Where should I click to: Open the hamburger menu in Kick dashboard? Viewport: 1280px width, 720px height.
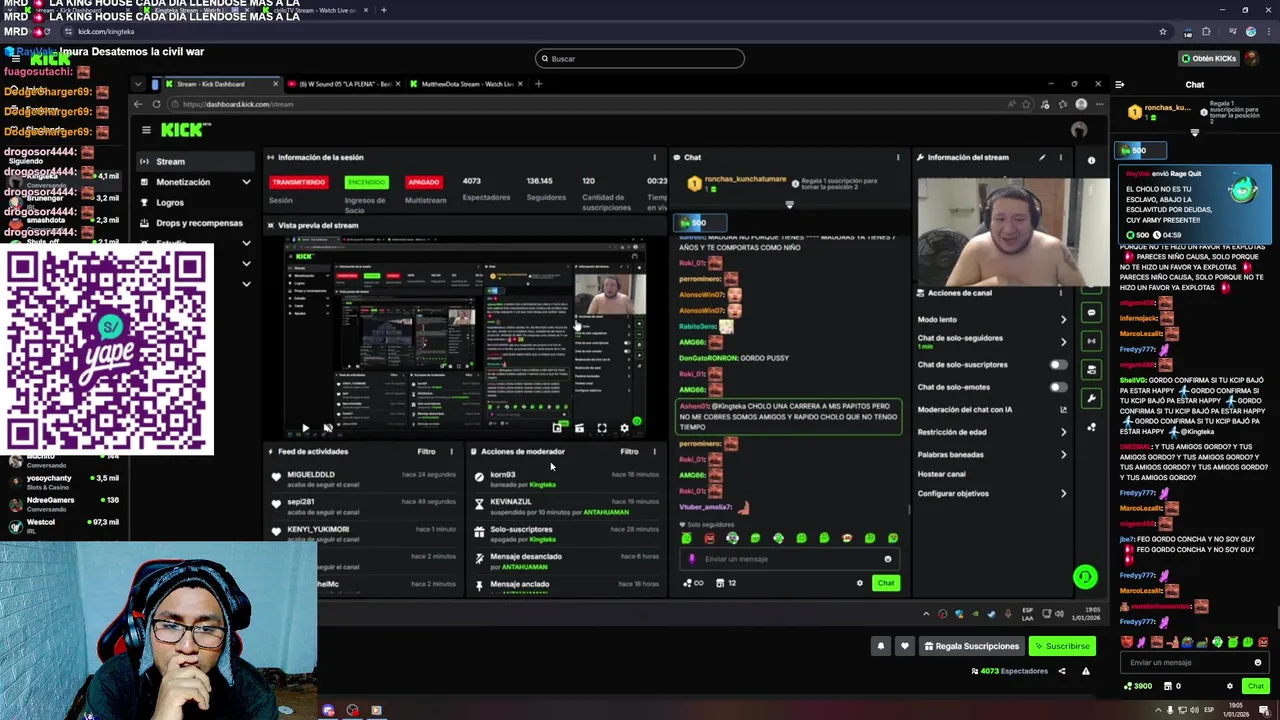[146, 130]
